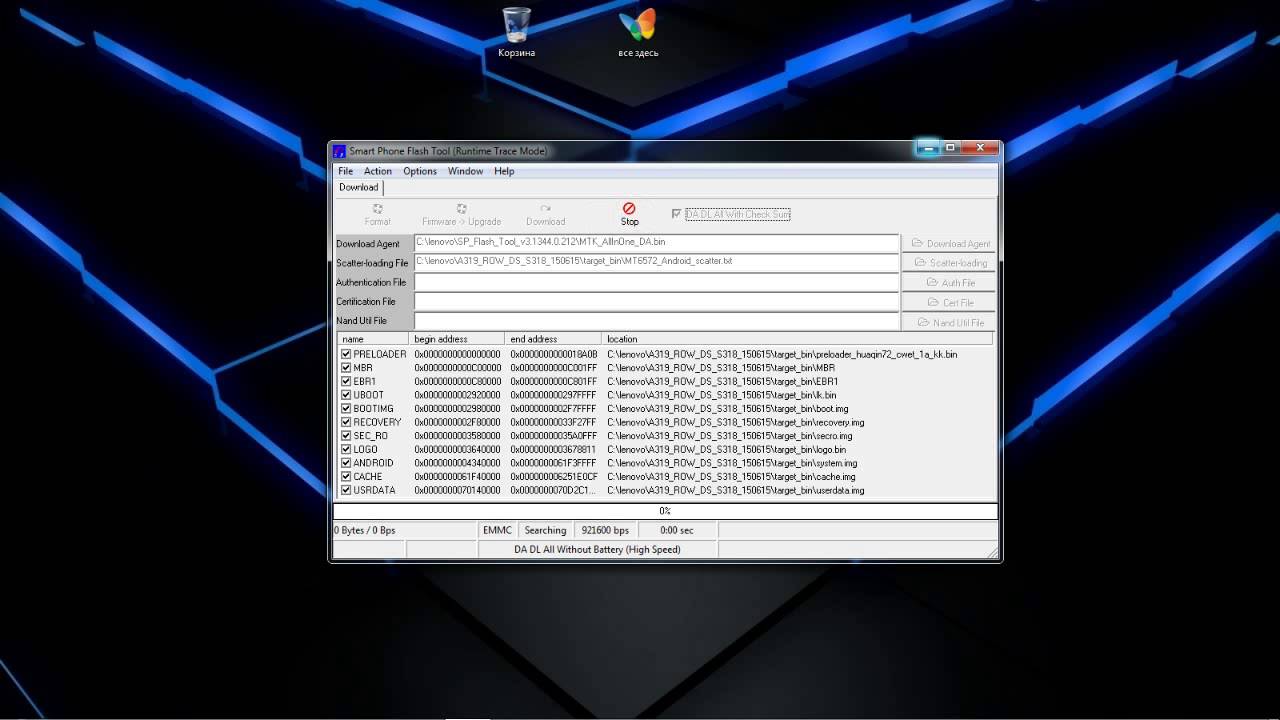The image size is (1280, 720).
Task: Click the 0% progress bar
Action: pos(665,511)
